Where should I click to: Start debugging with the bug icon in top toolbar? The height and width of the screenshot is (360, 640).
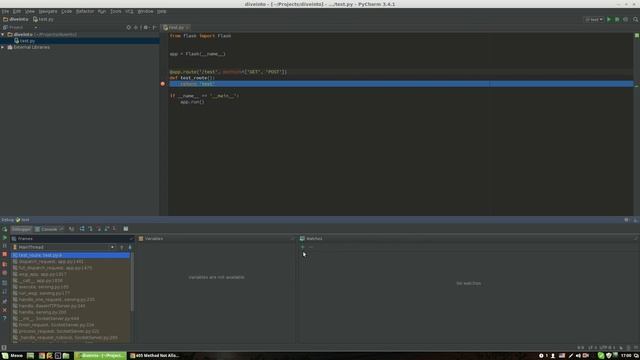617,19
